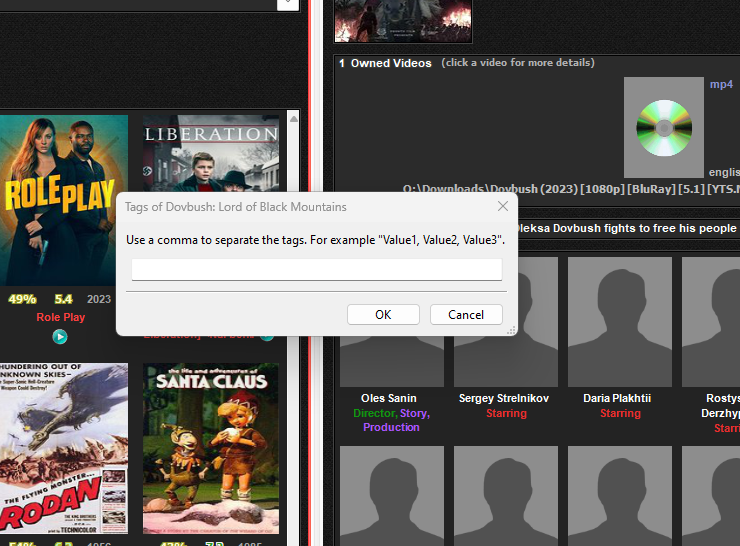
Task: Click the mp4 format label
Action: [721, 84]
